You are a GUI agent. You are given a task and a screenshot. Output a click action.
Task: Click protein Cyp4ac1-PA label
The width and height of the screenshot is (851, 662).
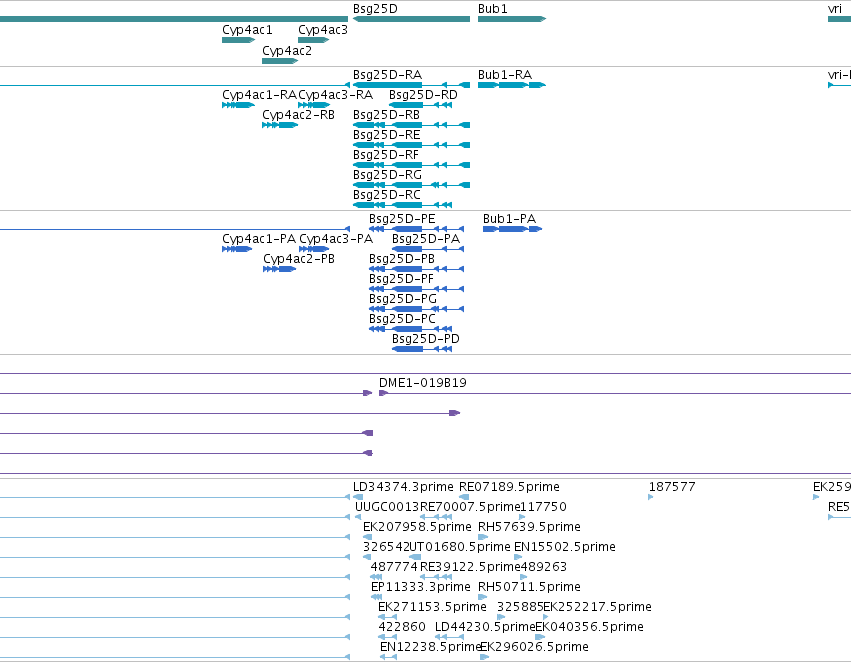259,239
